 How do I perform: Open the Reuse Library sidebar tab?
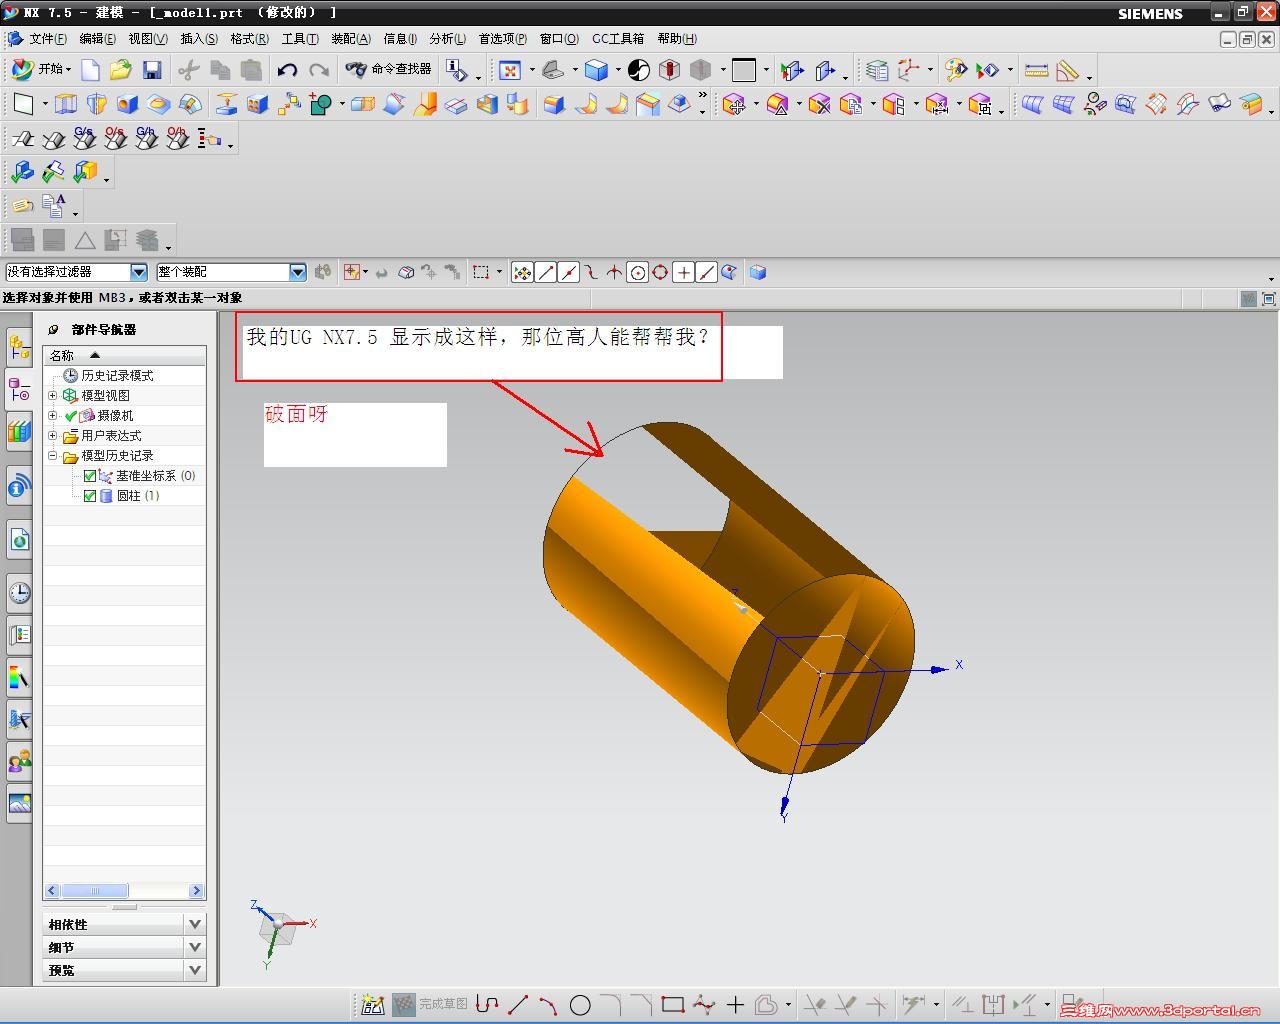19,431
